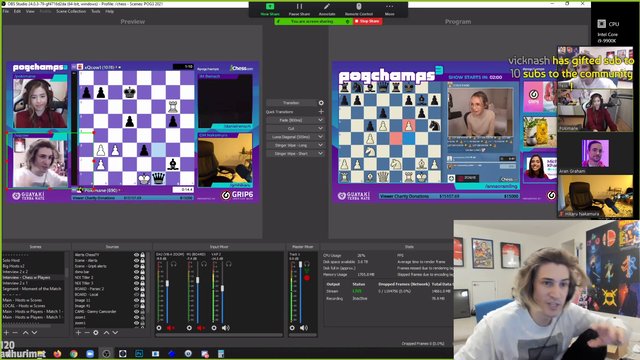This screenshot has width=640, height=360.
Task: Open the Tools menu
Action: click(x=96, y=11)
